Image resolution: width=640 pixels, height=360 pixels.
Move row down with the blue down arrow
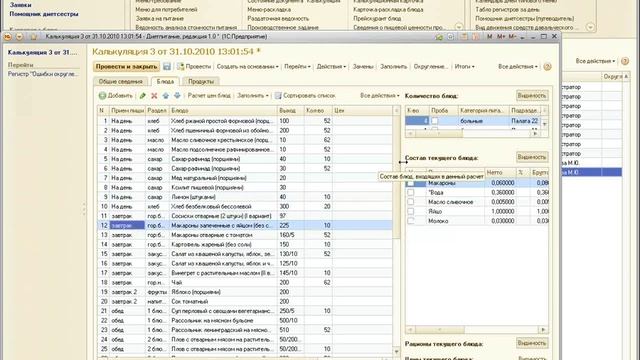(x=177, y=96)
